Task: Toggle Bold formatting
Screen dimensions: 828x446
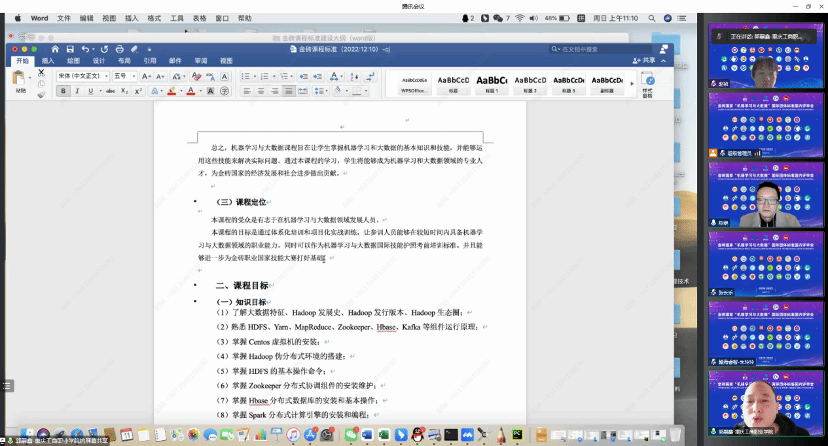Action: coord(62,91)
